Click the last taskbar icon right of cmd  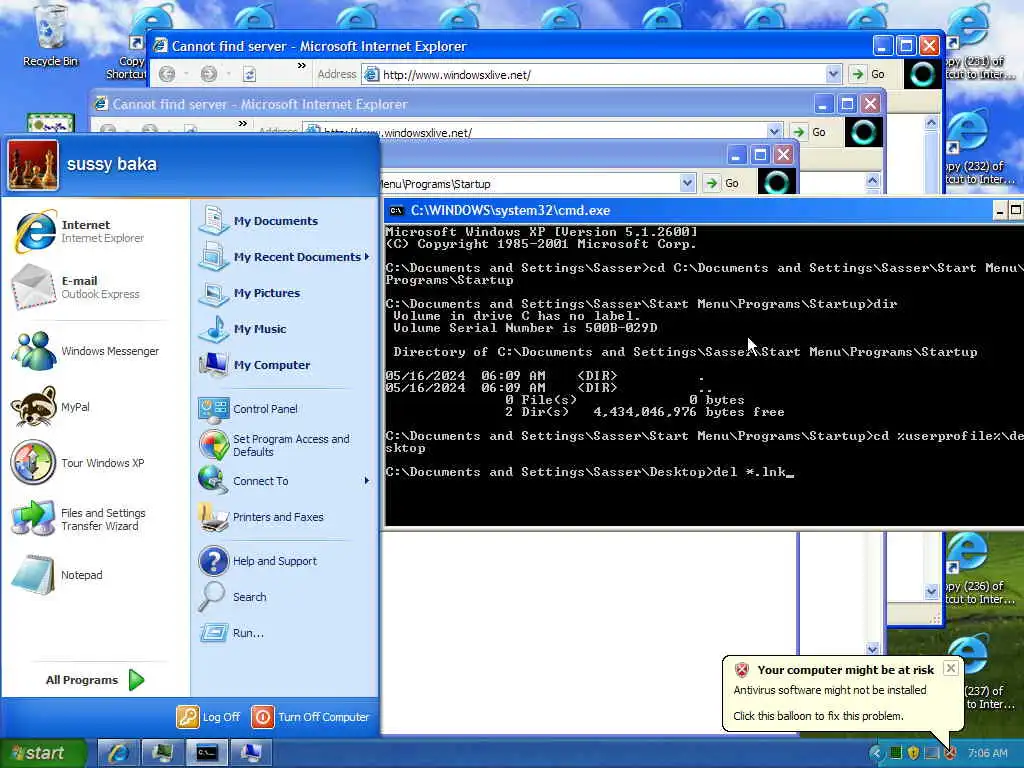coord(250,753)
